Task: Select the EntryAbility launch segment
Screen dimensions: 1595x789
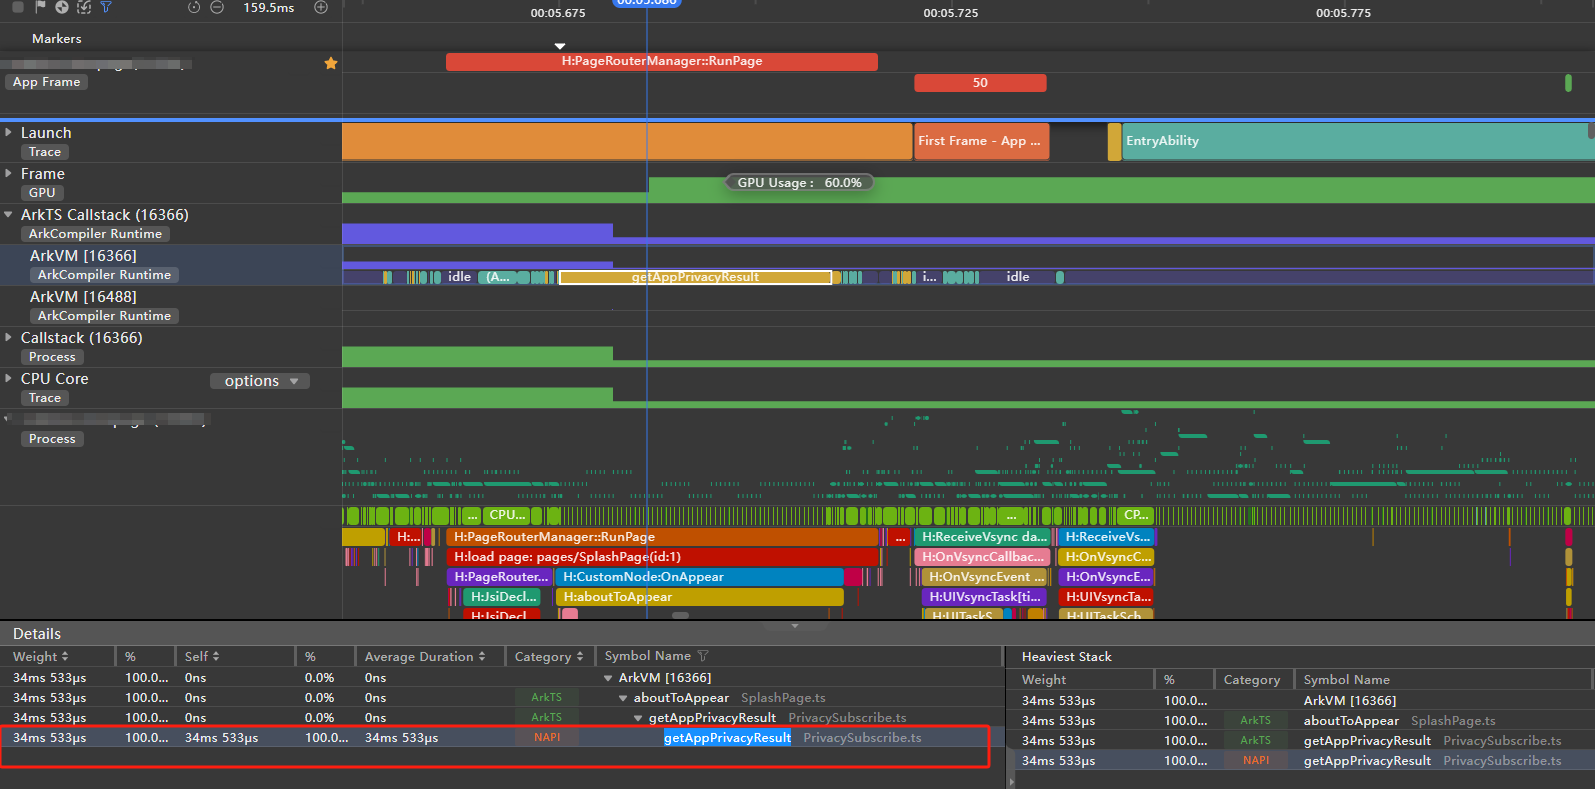Action: click(x=1356, y=141)
